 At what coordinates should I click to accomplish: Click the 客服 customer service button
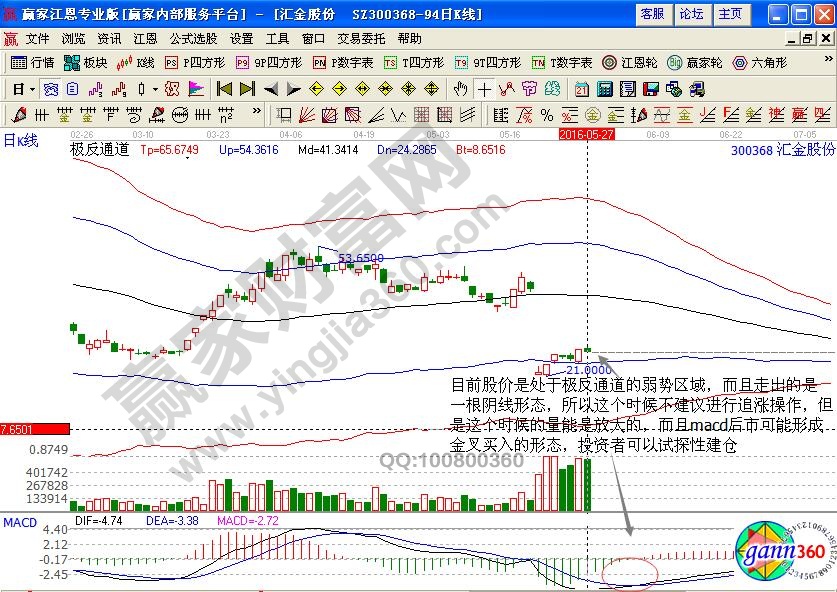tap(652, 14)
